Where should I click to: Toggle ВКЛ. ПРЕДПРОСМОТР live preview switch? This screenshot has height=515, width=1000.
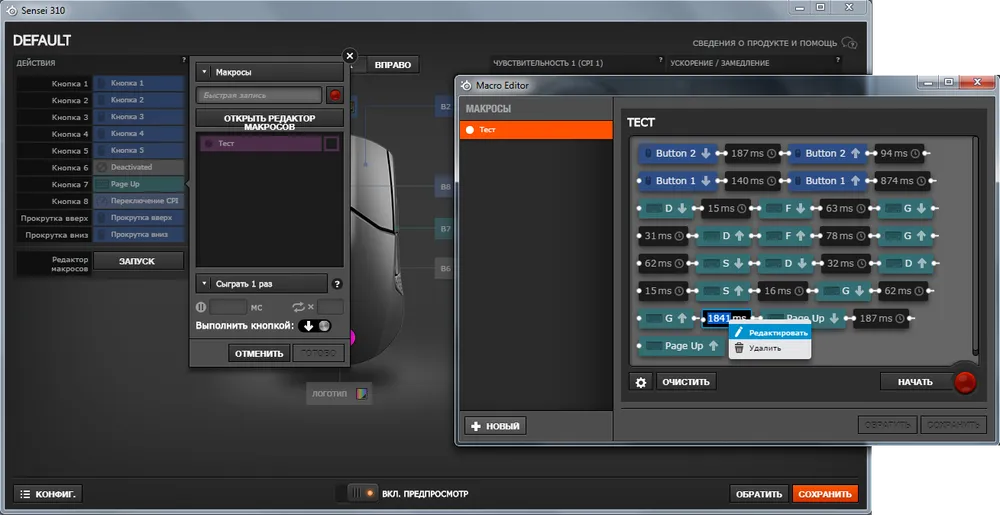tap(357, 494)
